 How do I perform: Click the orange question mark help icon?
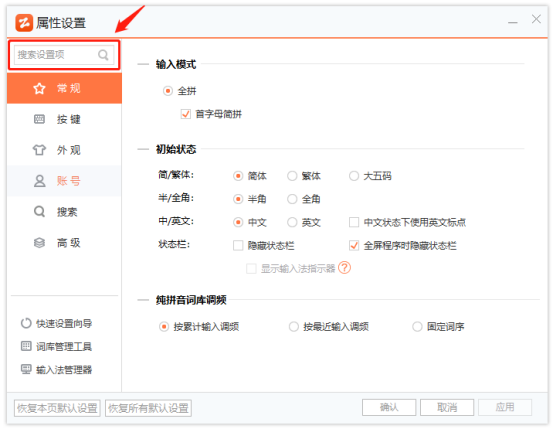coord(344,268)
